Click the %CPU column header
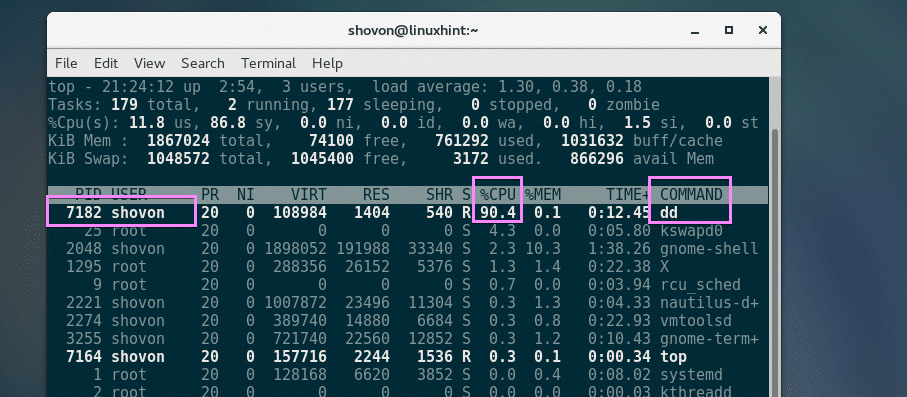Screen dimensions: 907x397 click(497, 194)
